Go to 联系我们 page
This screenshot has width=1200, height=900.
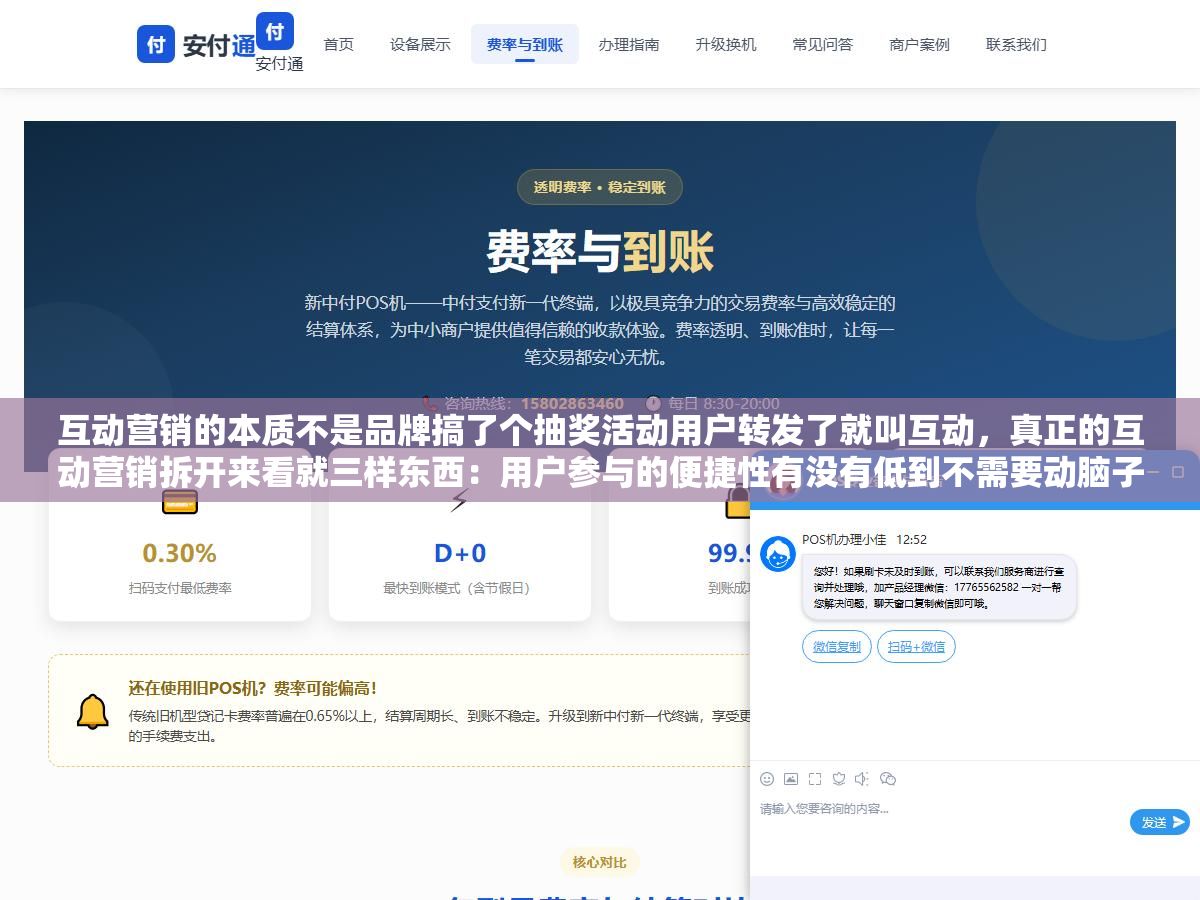pyautogui.click(x=1016, y=44)
